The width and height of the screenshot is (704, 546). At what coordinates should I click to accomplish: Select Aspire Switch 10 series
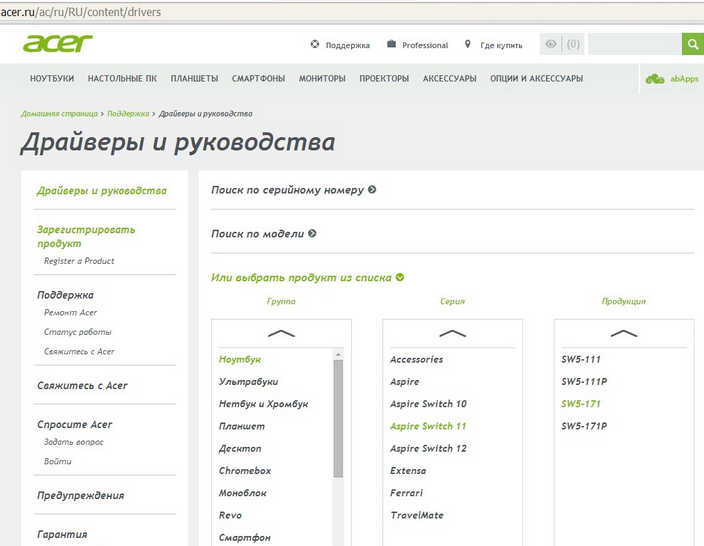click(428, 404)
